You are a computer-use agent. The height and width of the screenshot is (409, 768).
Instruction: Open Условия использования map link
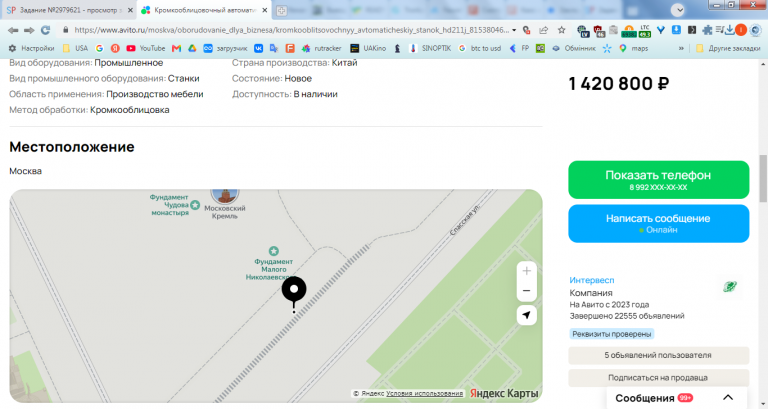[424, 393]
